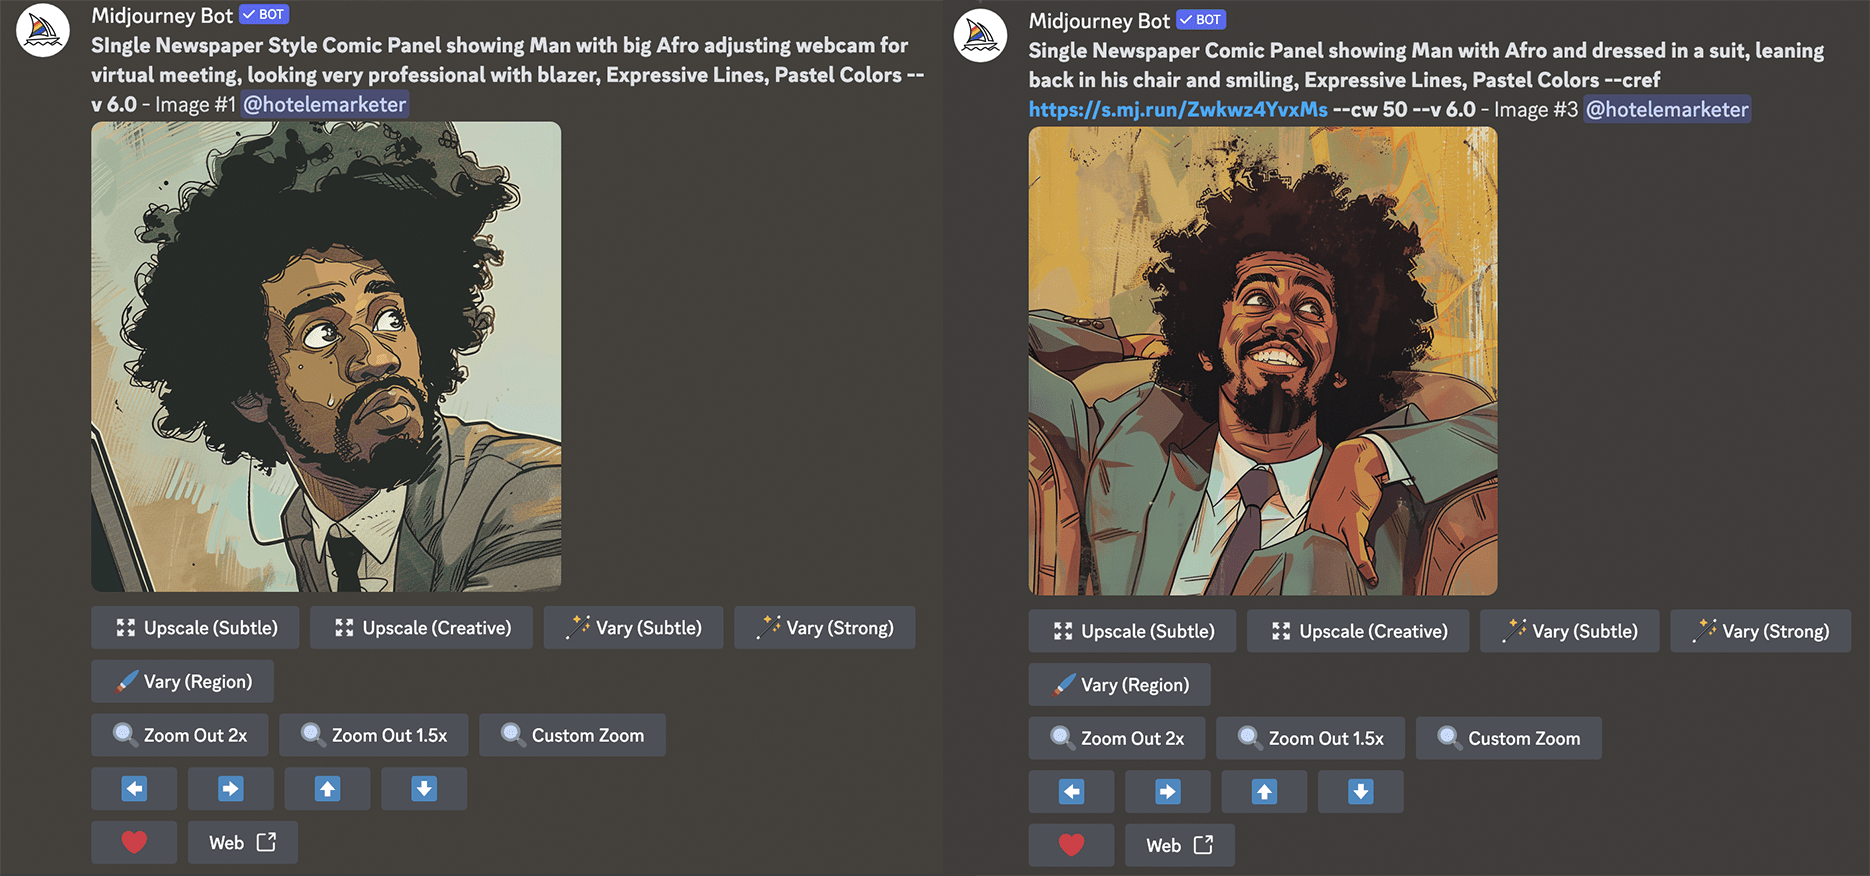Favorite Image #1 with the heart button
1870x876 pixels.
click(134, 843)
